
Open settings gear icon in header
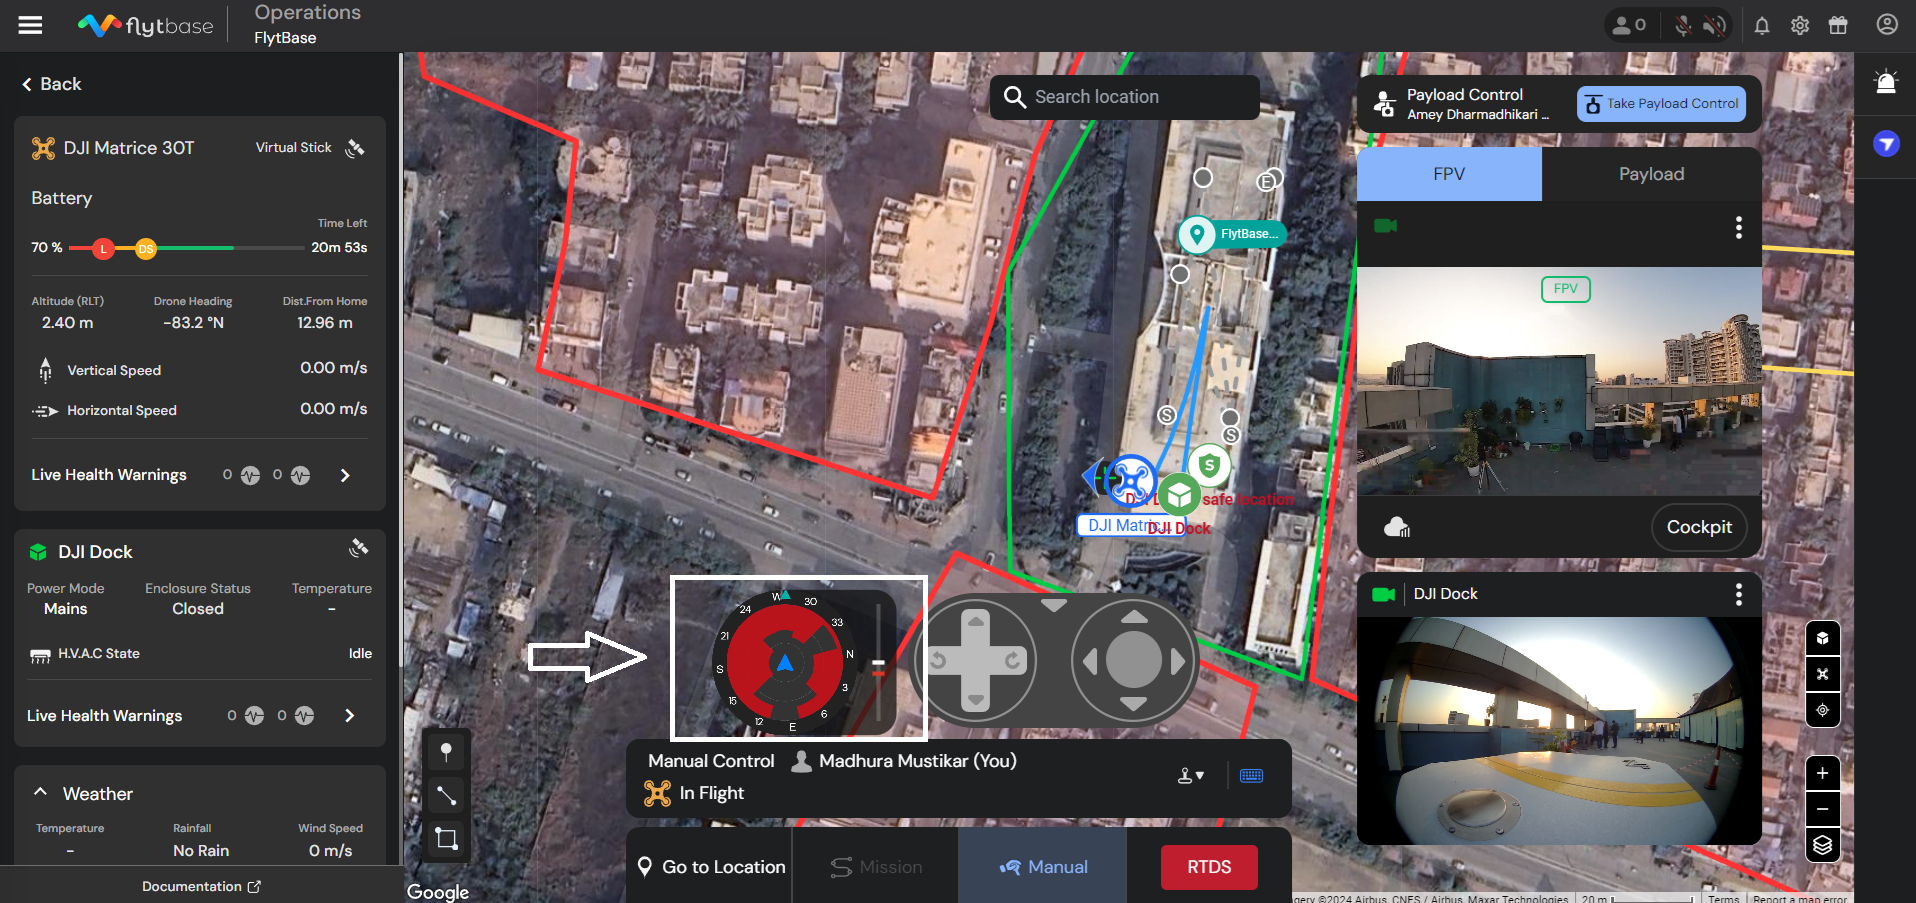[x=1800, y=26]
